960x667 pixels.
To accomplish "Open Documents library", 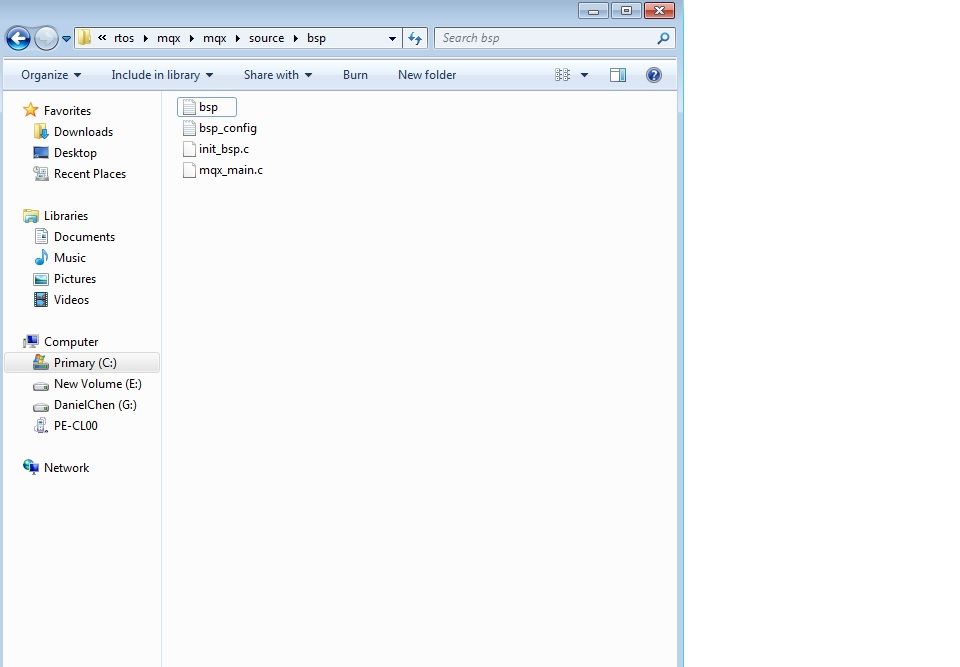I will (84, 236).
